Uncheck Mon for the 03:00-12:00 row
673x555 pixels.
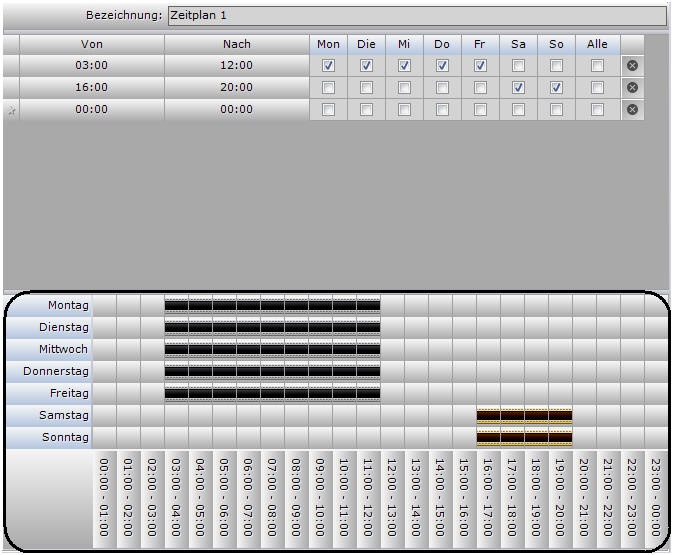point(328,66)
